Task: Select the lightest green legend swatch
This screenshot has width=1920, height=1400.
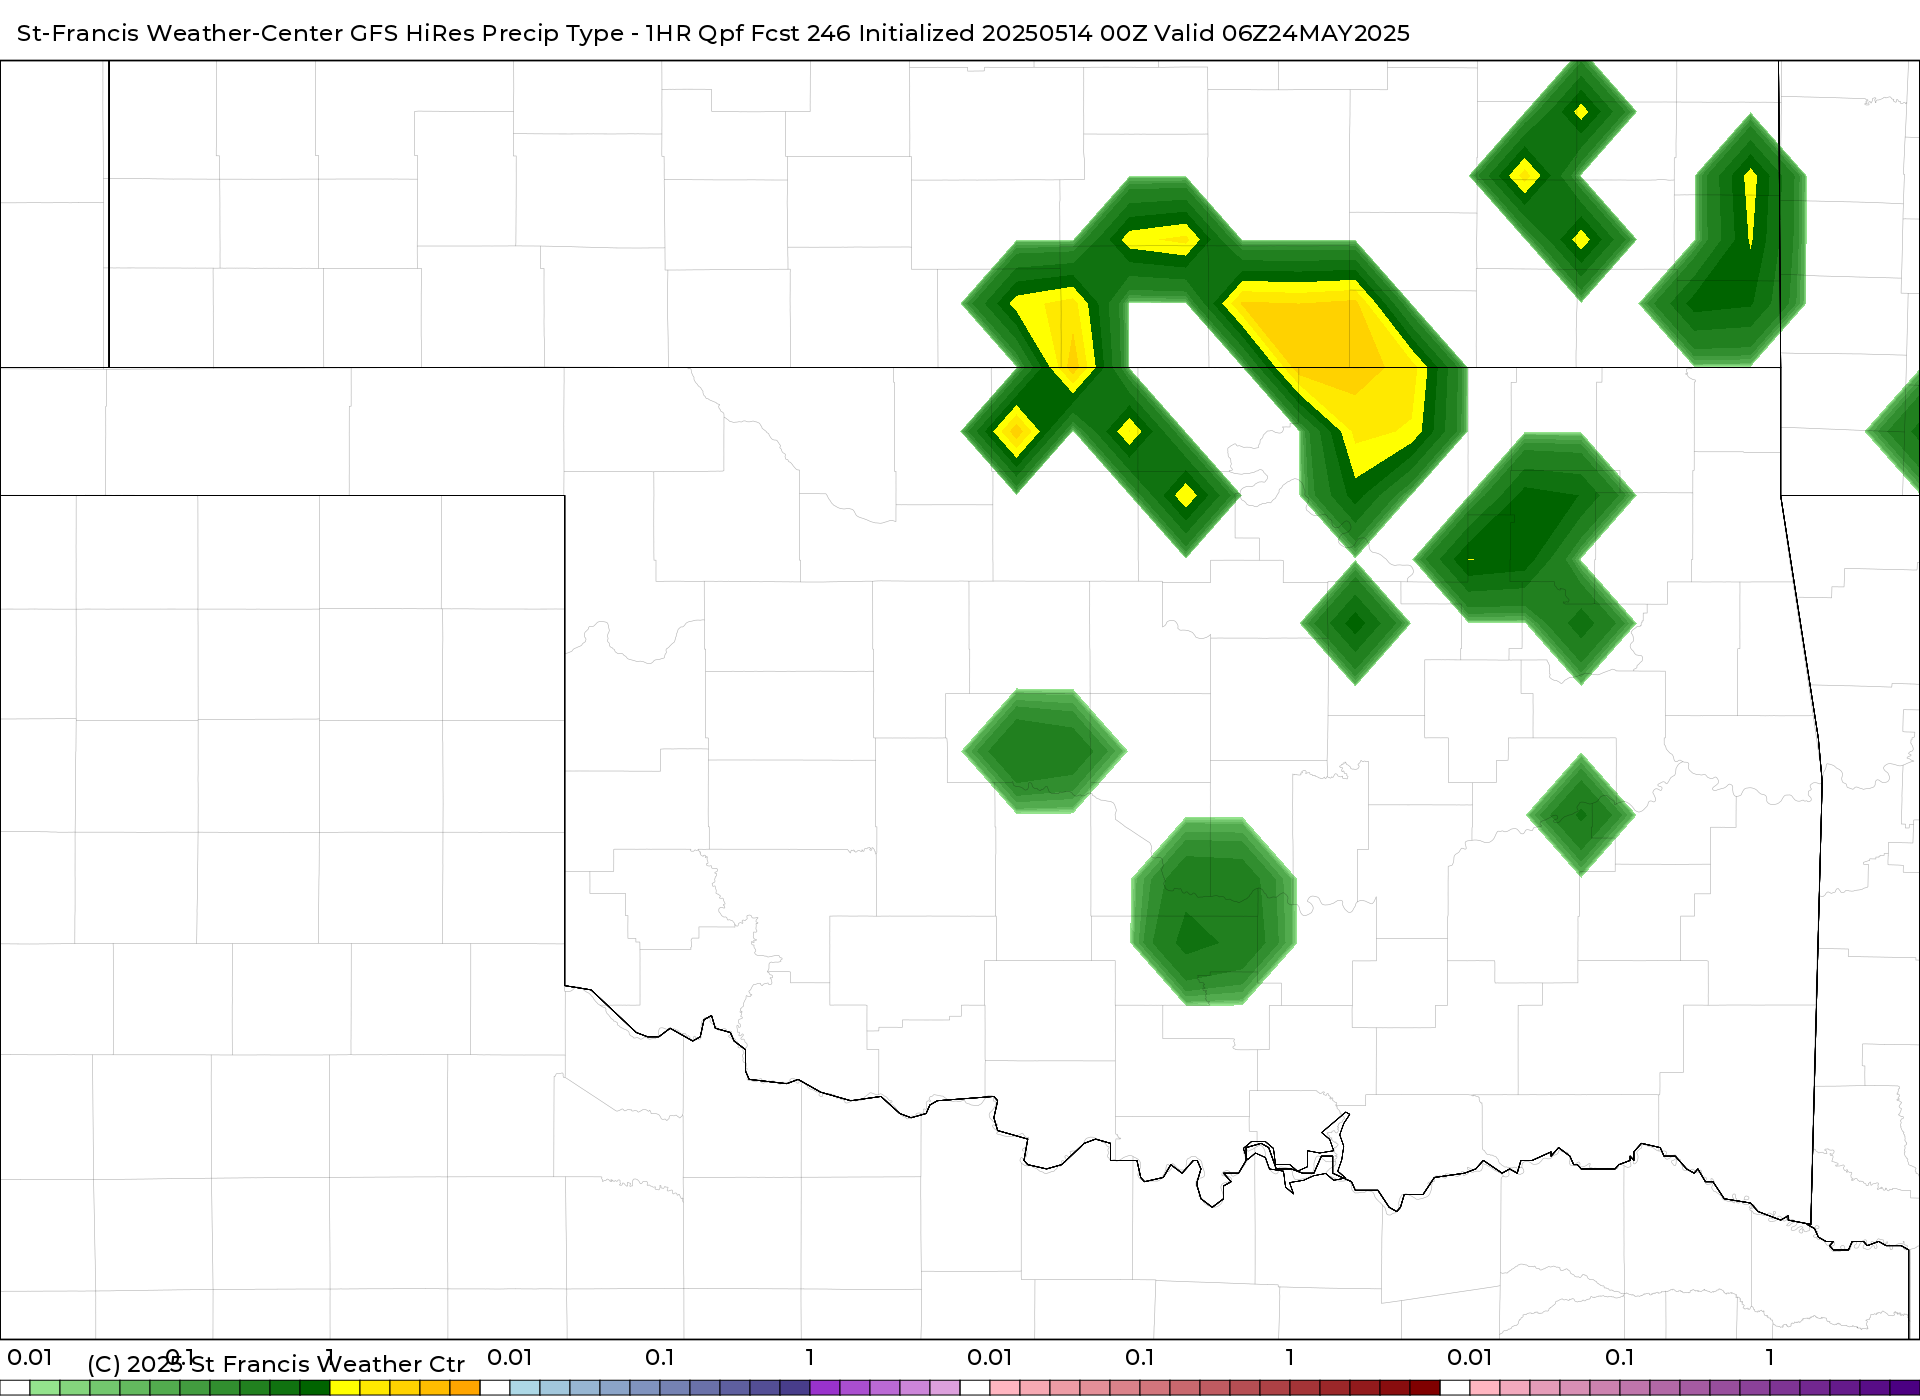Action: (x=45, y=1388)
